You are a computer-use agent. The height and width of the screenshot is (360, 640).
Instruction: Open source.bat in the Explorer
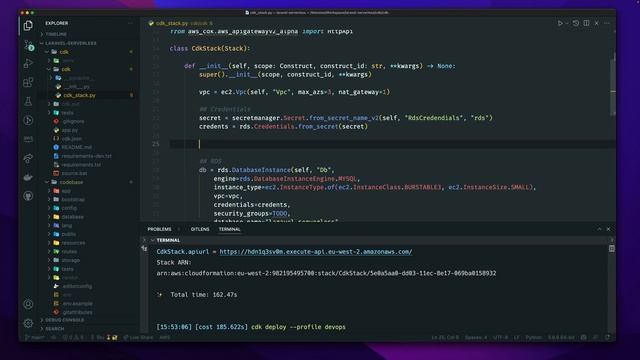pyautogui.click(x=74, y=173)
